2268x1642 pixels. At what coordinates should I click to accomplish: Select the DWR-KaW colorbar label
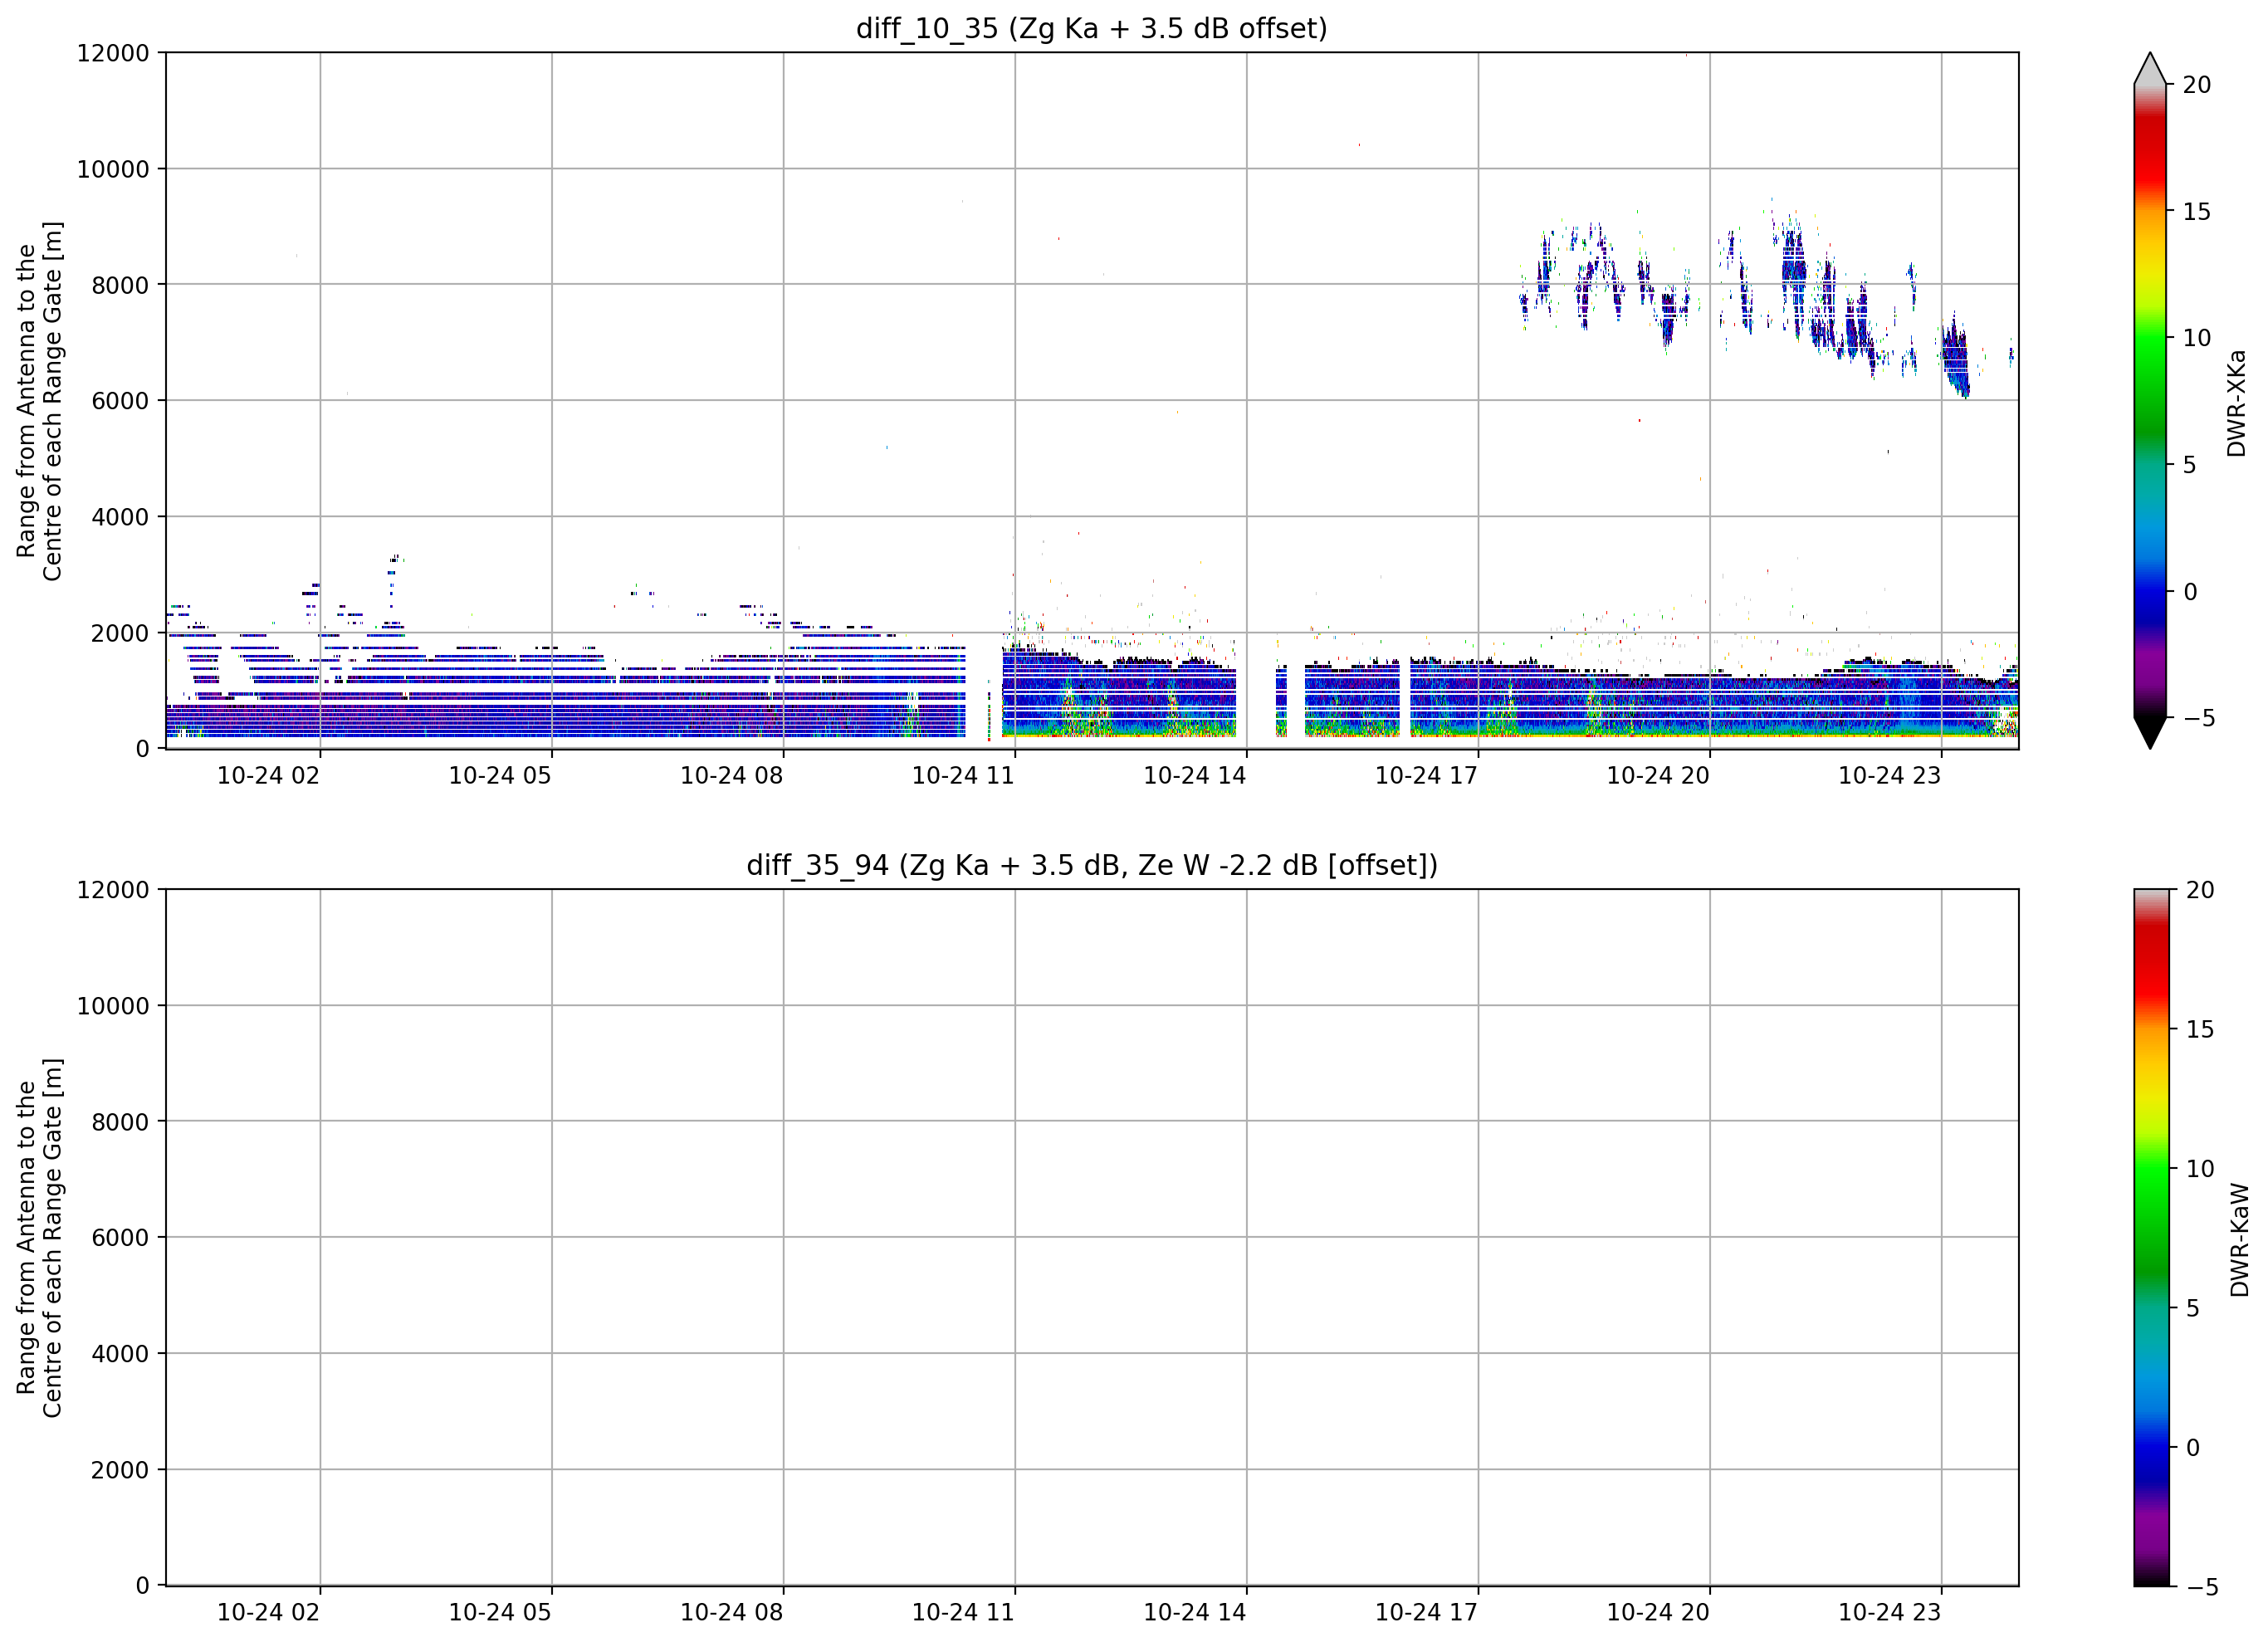pyautogui.click(x=2240, y=1240)
